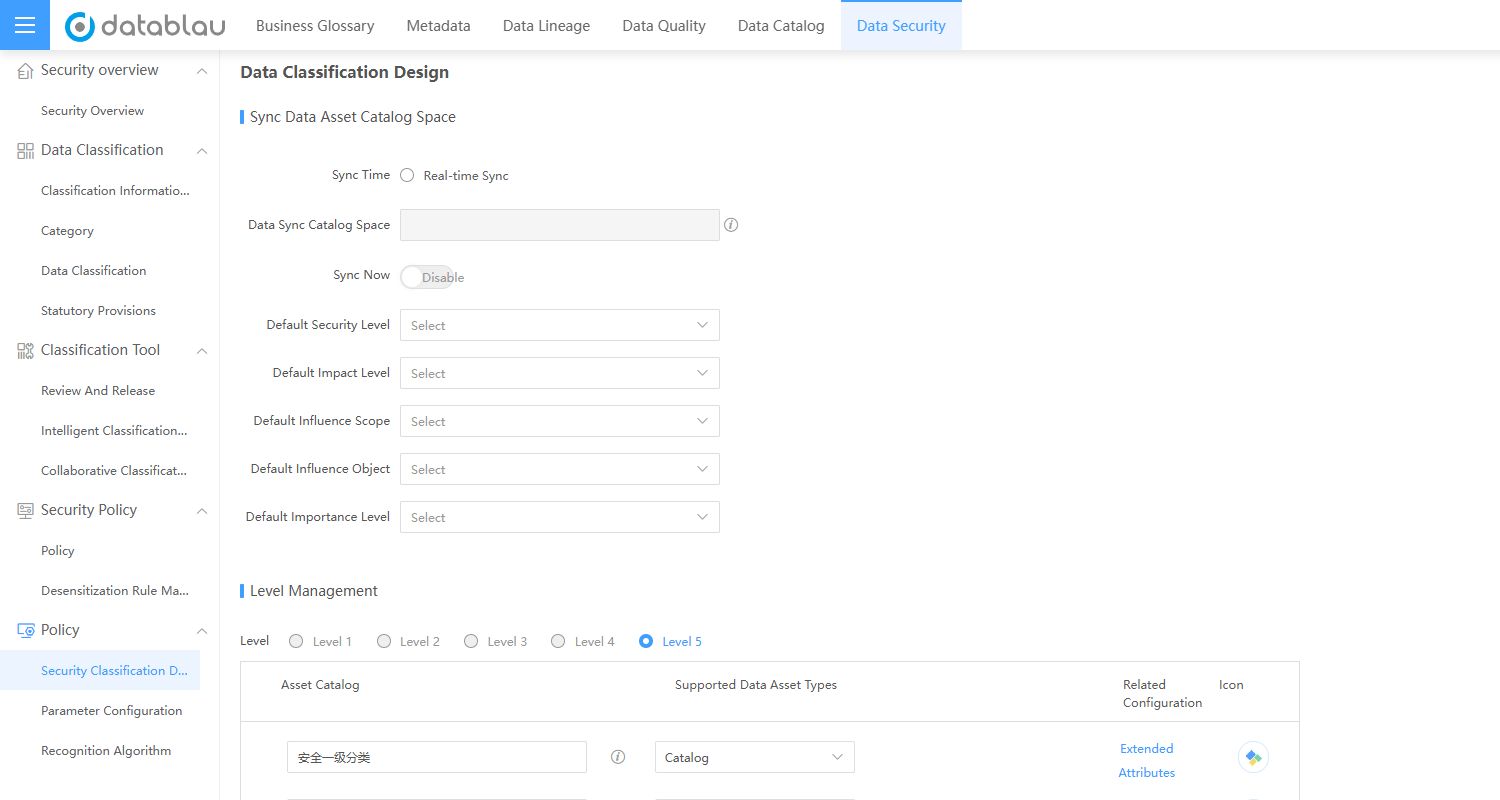
Task: Select the Data Security tab
Action: coord(901,26)
